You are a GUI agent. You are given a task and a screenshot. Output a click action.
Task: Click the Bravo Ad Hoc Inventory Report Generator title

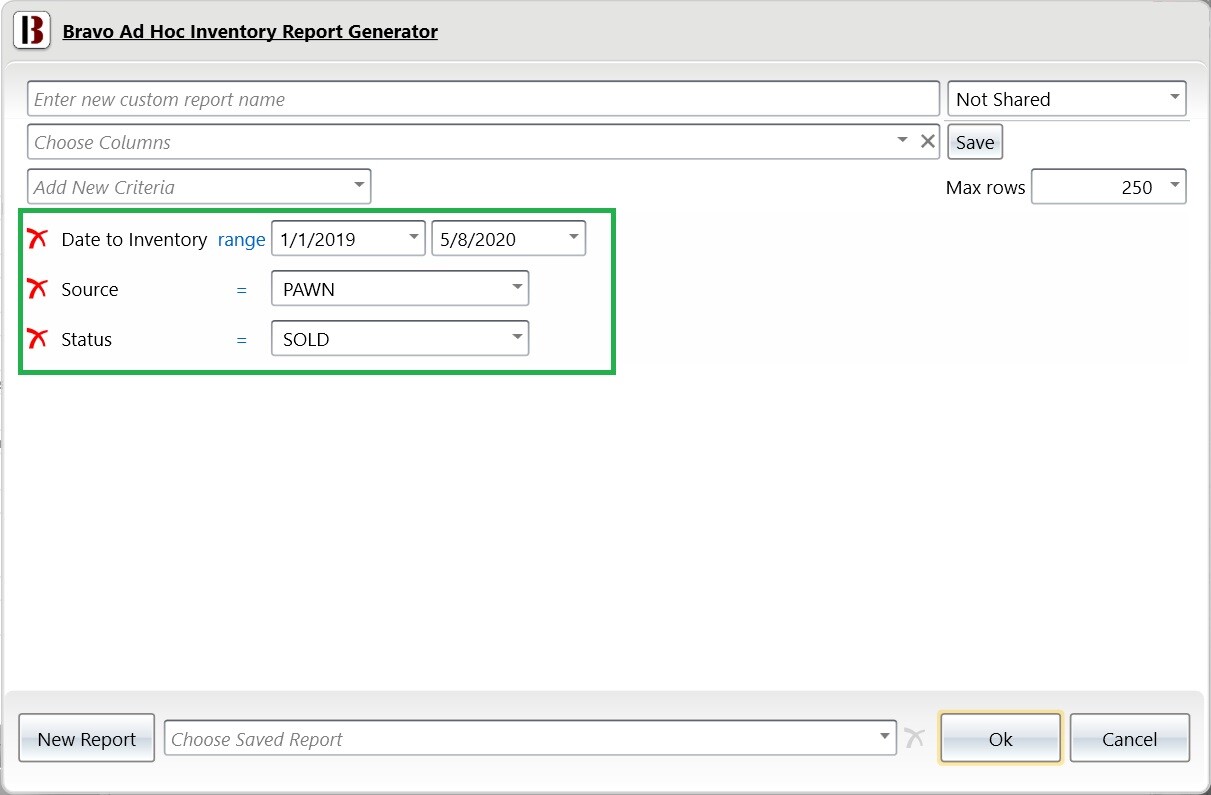coord(250,31)
